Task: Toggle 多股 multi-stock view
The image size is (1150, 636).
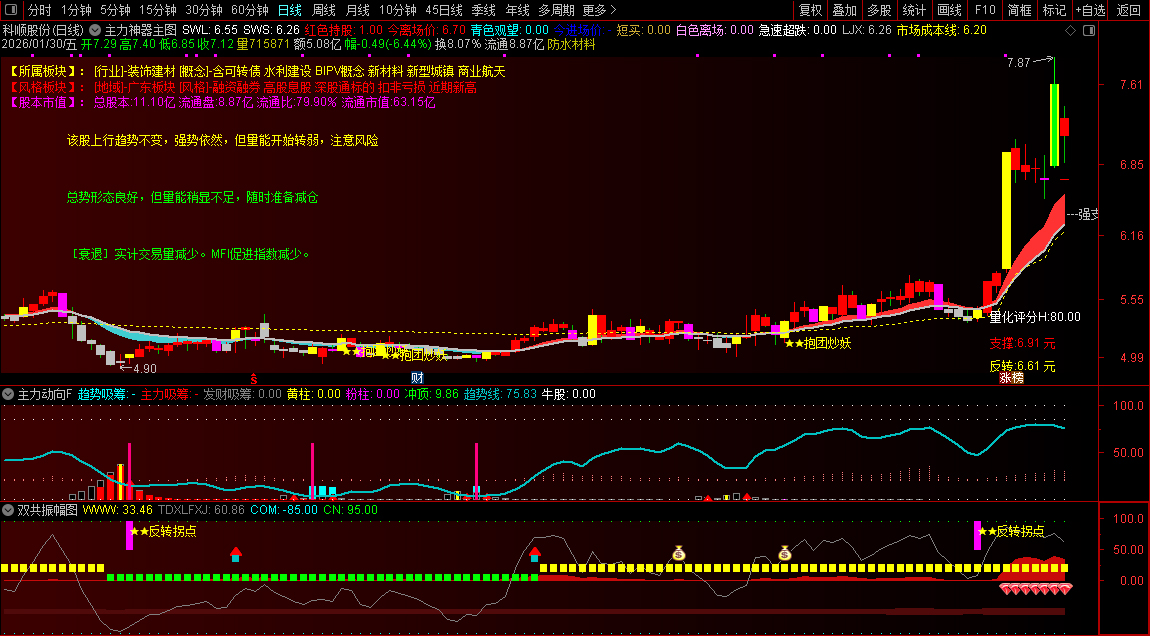Action: click(x=879, y=10)
